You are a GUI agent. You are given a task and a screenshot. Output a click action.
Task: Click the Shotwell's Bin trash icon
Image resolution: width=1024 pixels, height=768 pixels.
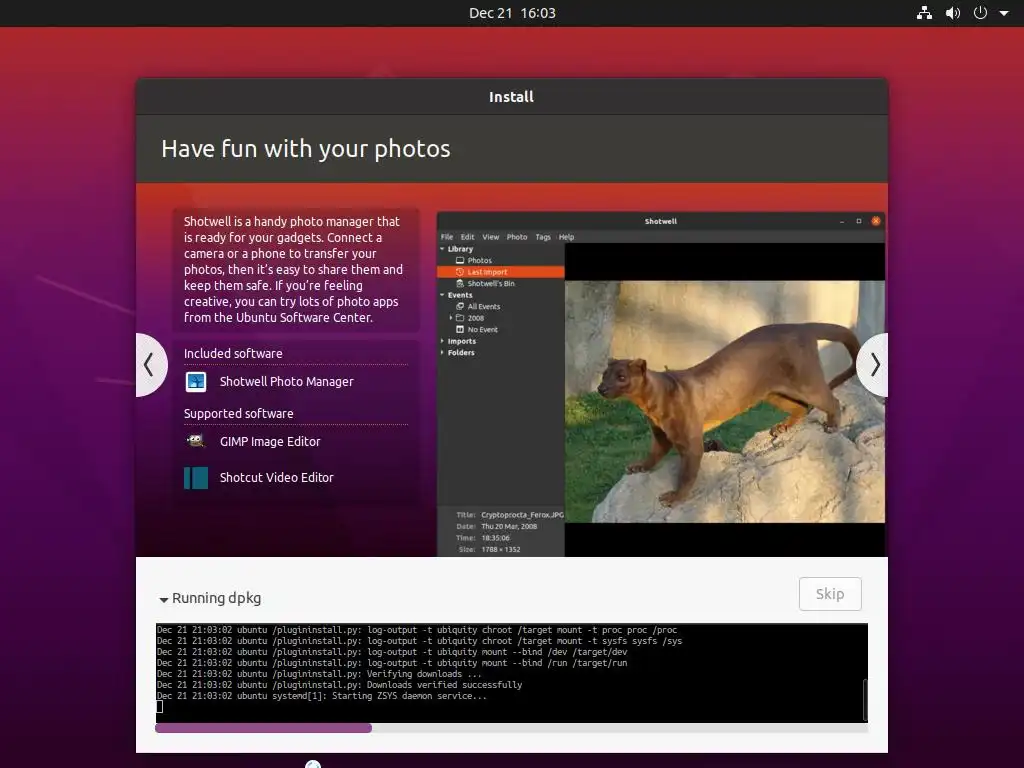460,283
